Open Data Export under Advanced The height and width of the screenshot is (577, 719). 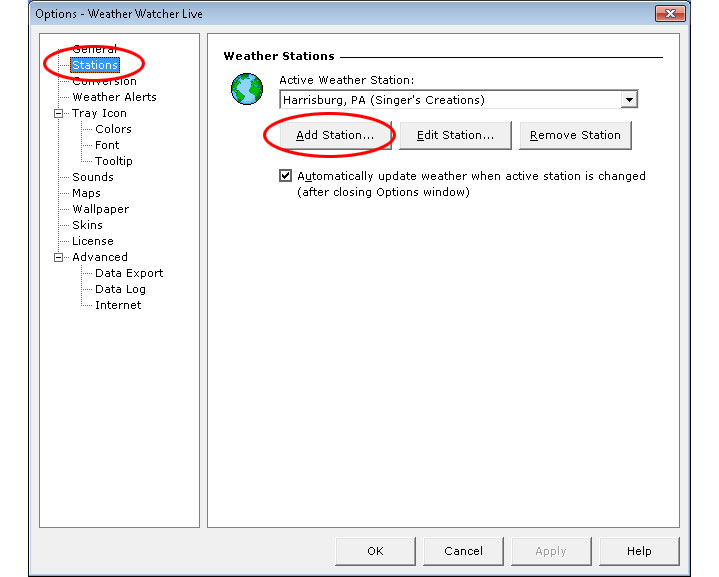pyautogui.click(x=129, y=273)
